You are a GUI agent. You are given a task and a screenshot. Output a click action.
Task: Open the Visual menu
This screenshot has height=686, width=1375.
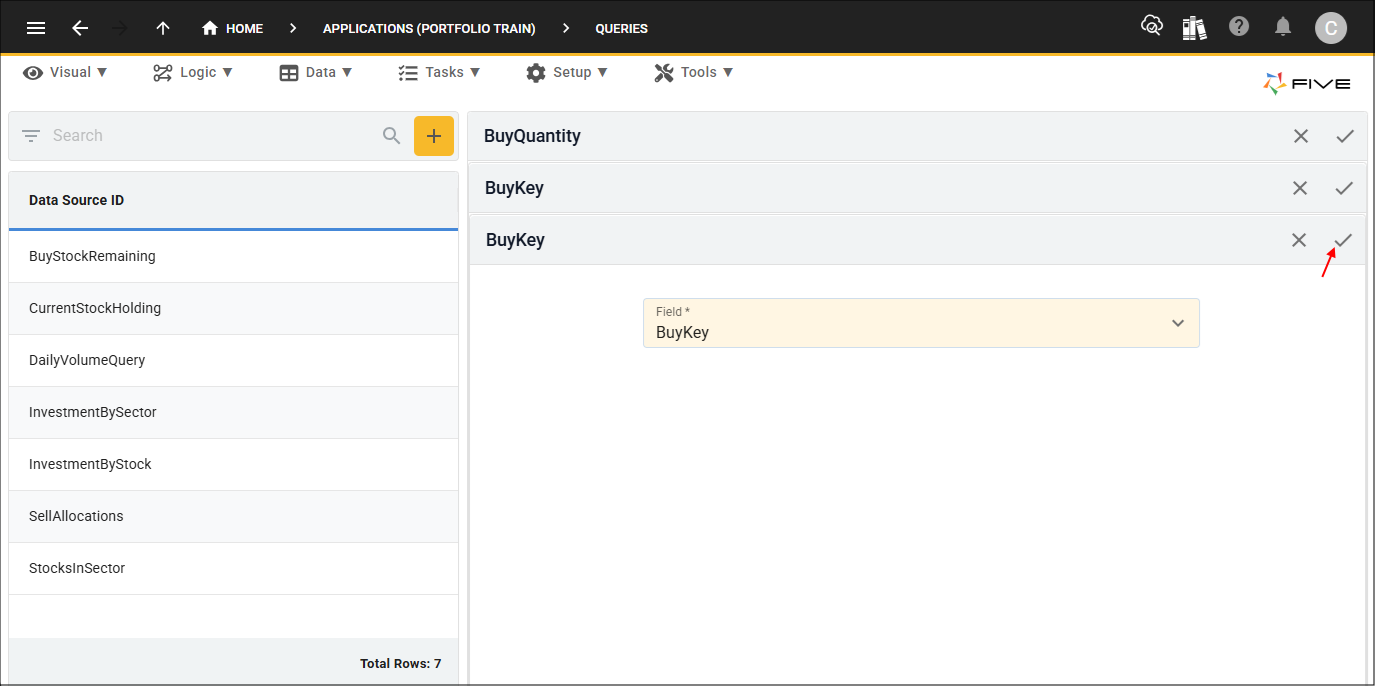[65, 72]
